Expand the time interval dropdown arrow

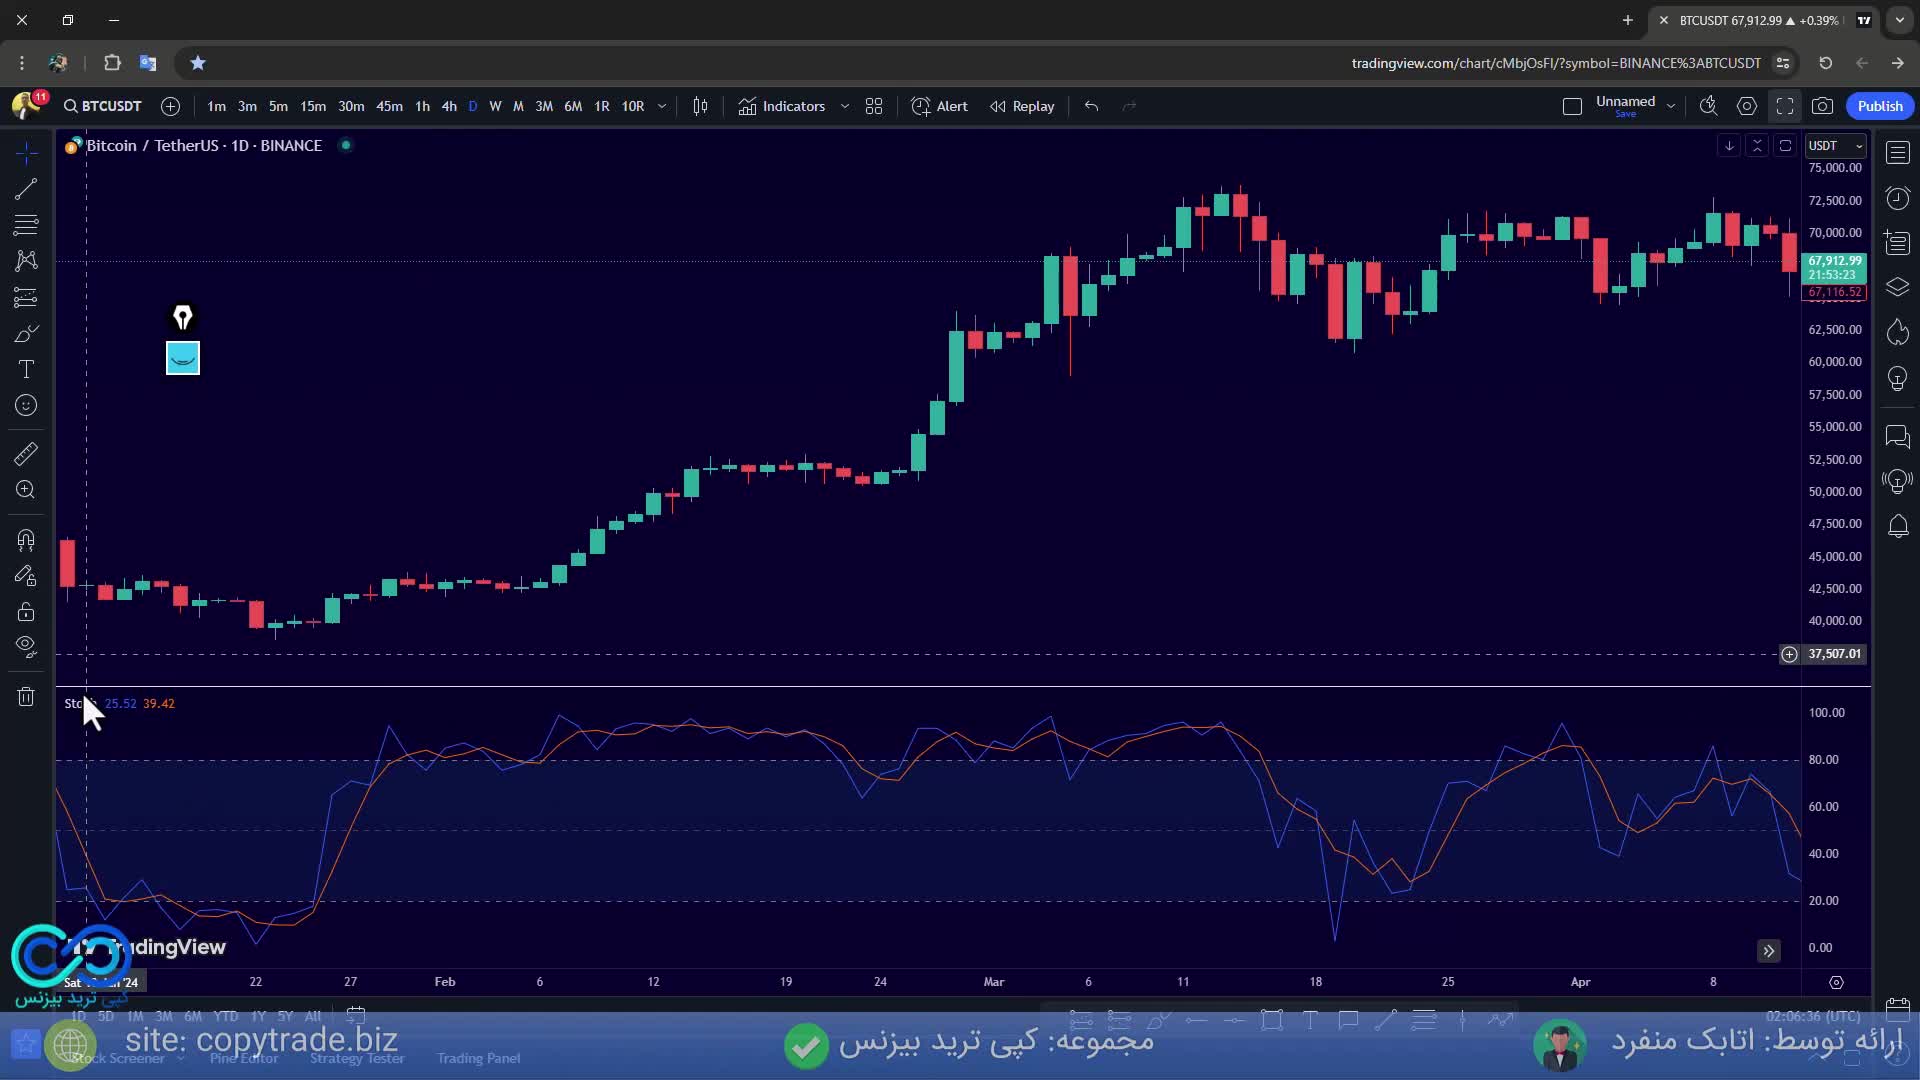point(661,106)
